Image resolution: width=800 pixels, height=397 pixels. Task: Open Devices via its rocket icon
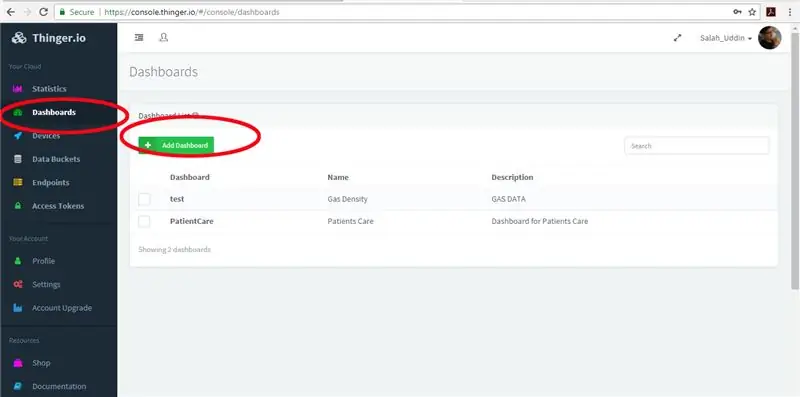click(18, 136)
